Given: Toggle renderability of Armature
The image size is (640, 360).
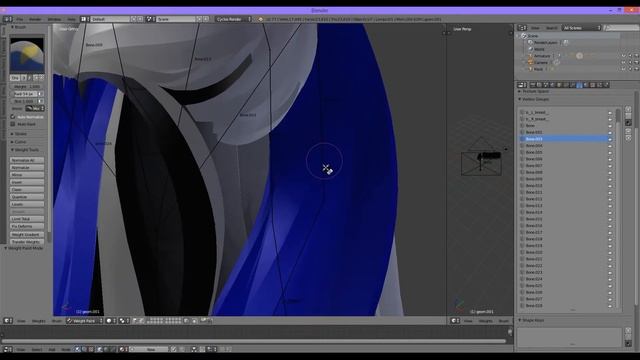Looking at the screenshot, I should pyautogui.click(x=636, y=56).
